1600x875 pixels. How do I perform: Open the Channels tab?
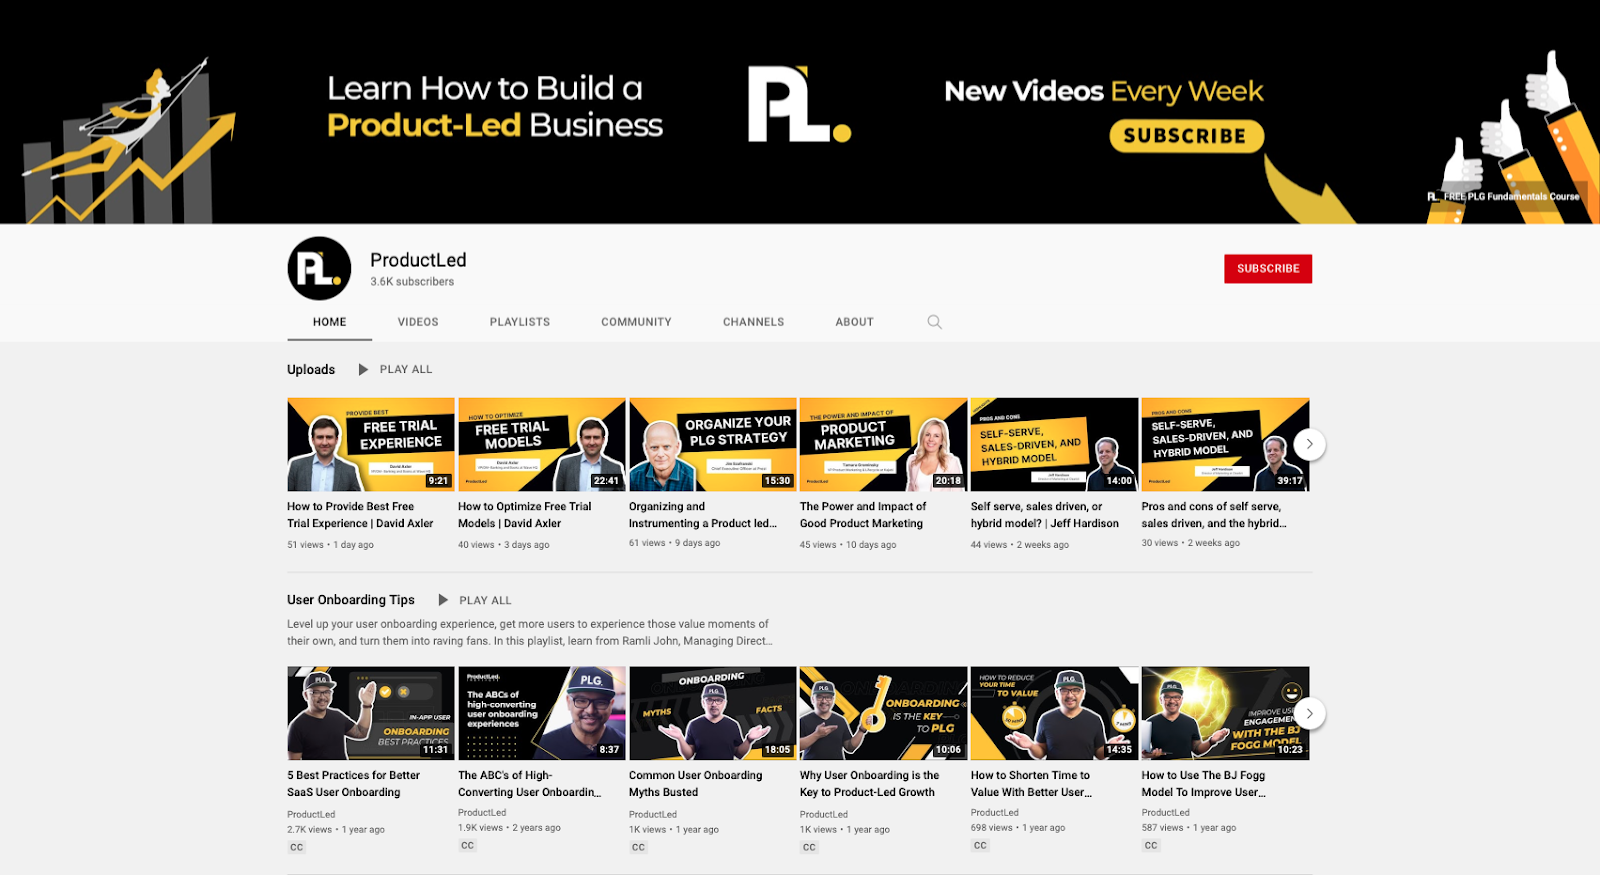coord(753,322)
